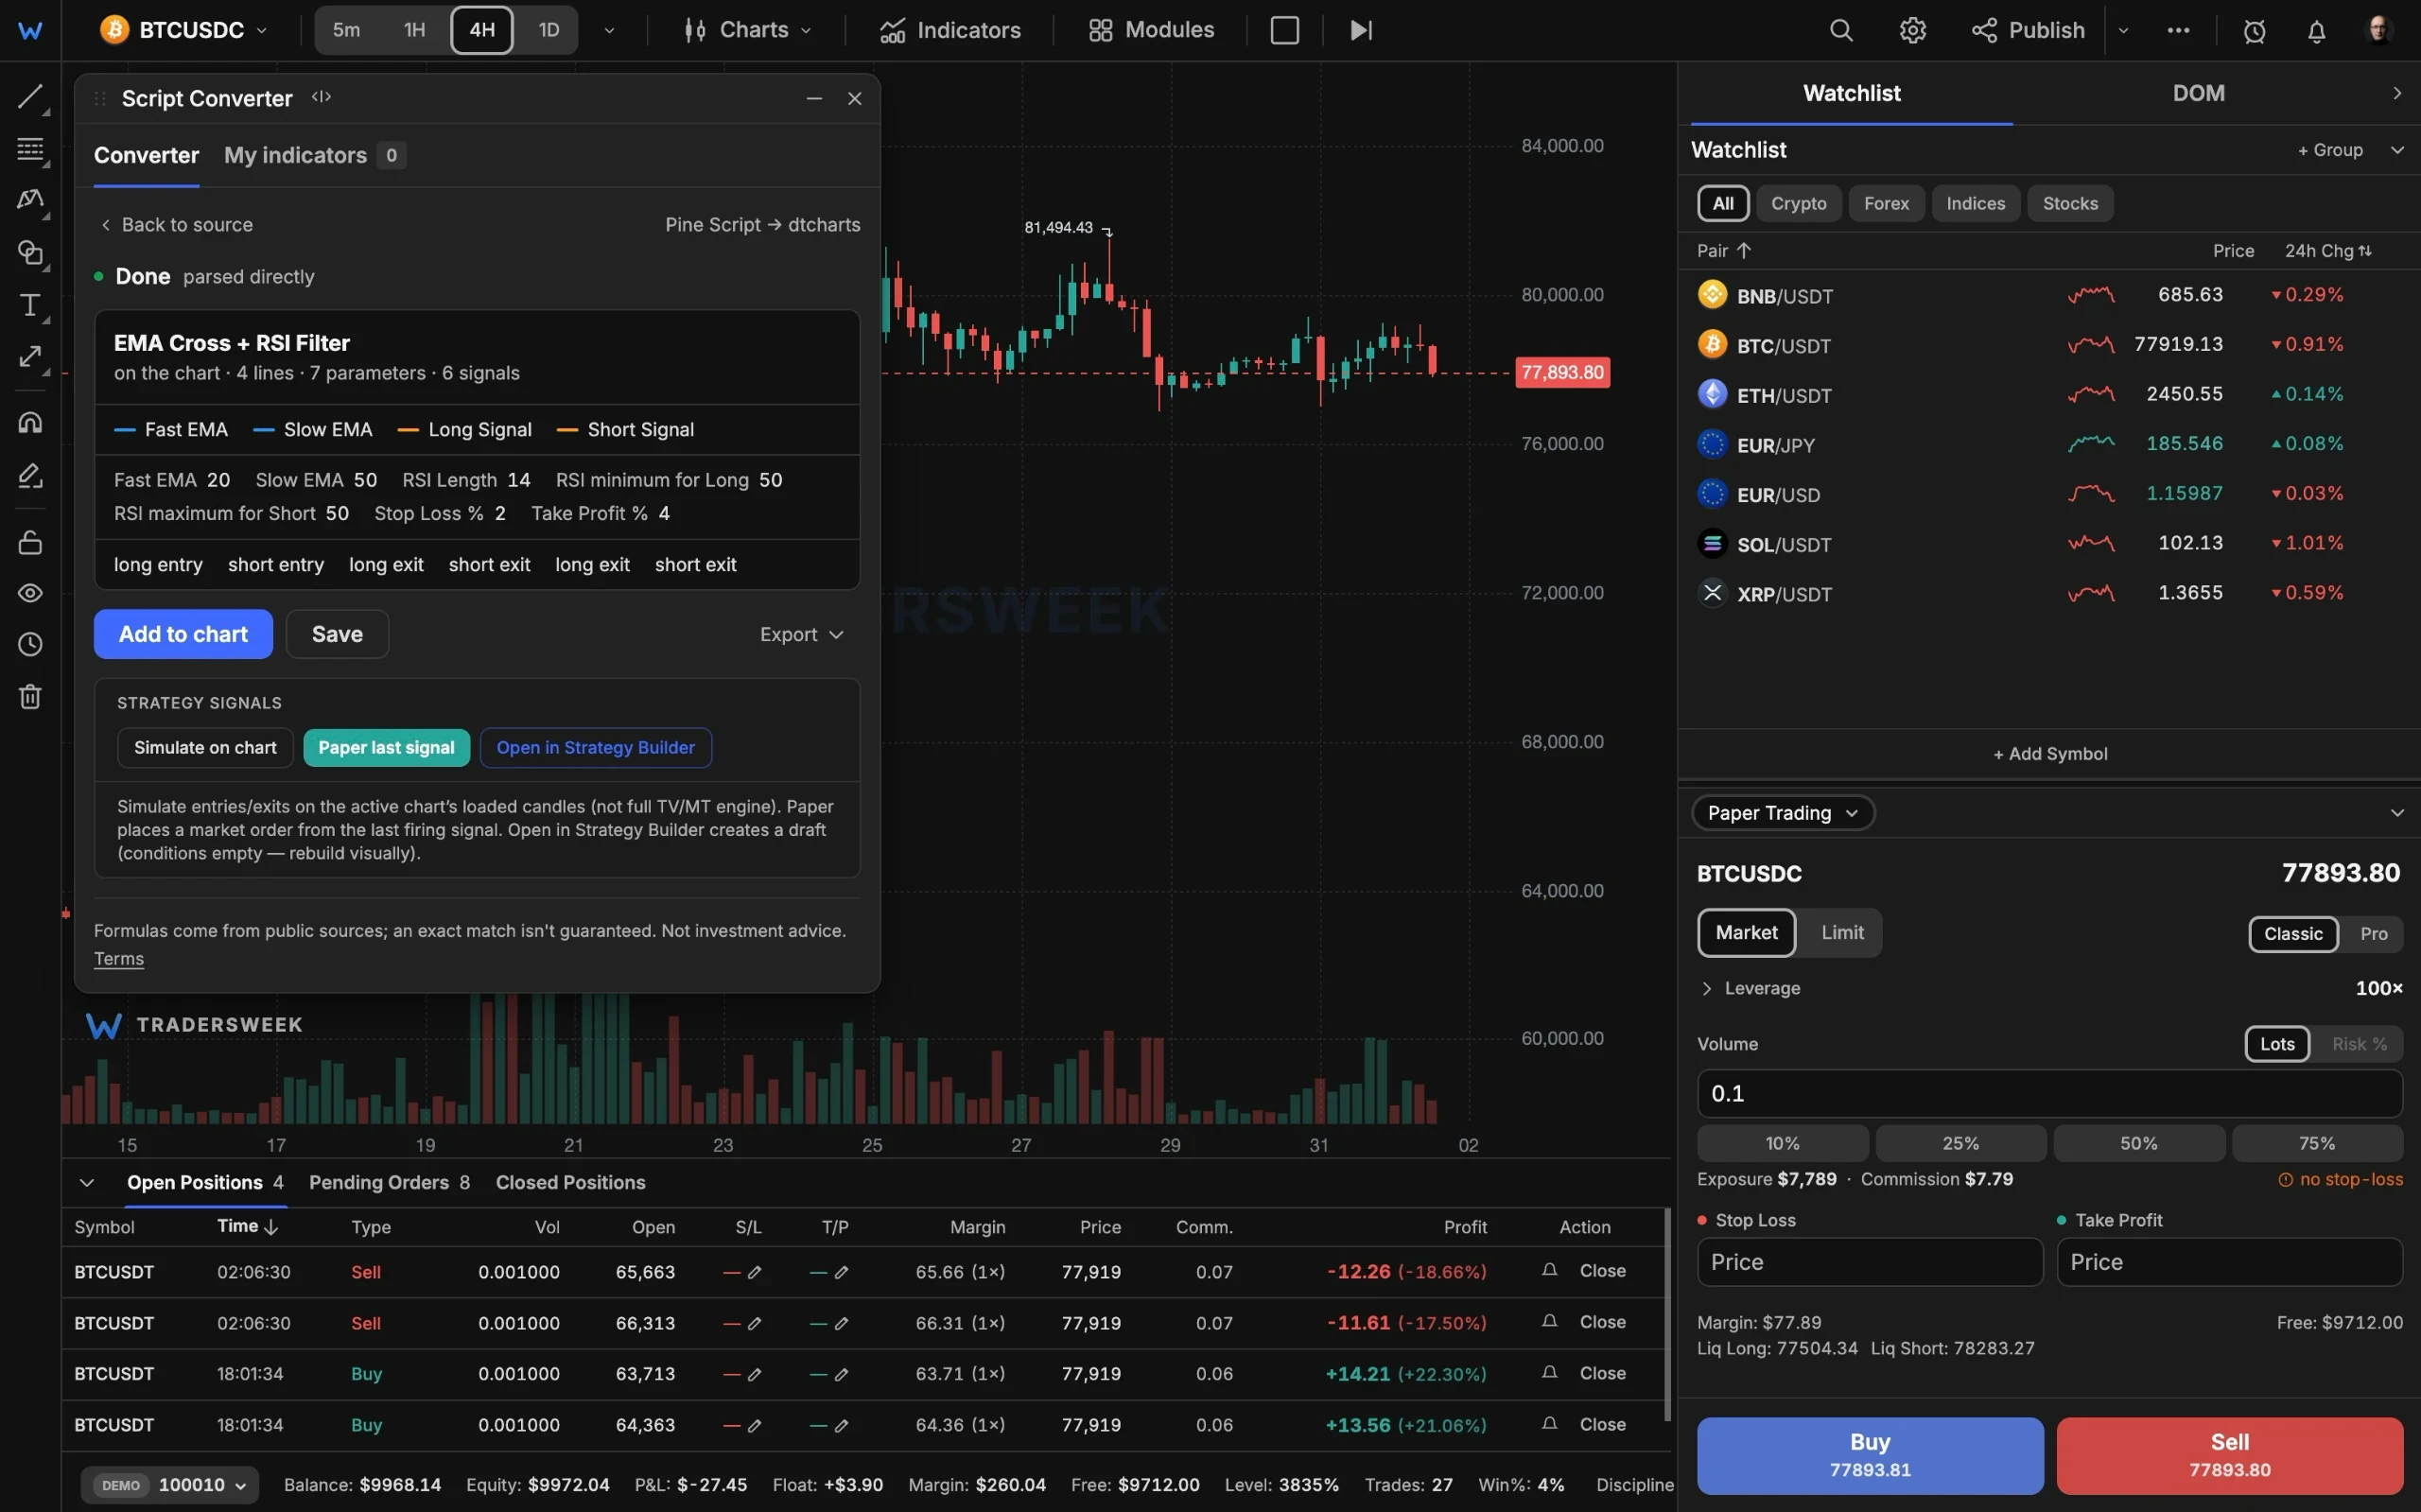Select Risk % volume mode
This screenshot has width=2421, height=1512.
coord(2359,1043)
